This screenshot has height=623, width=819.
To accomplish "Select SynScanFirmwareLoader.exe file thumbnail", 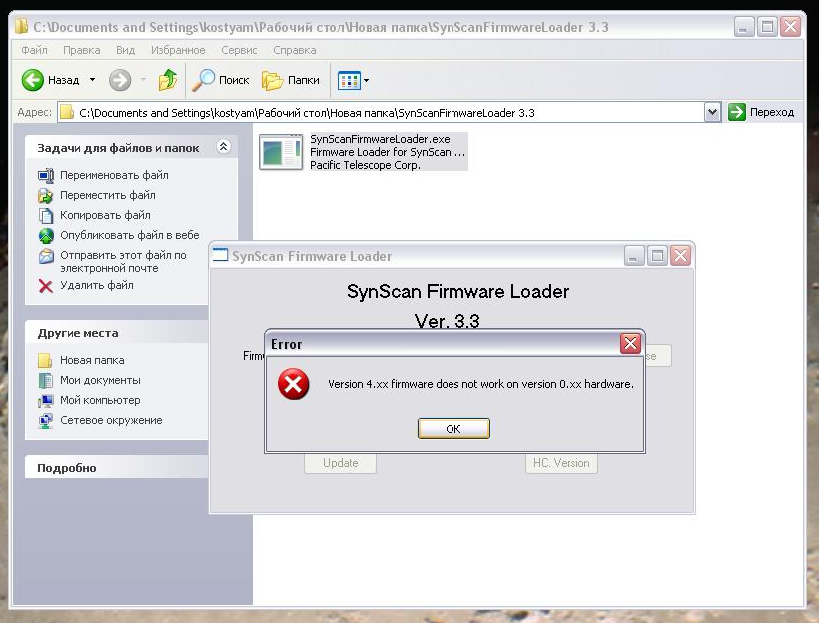I will tap(281, 152).
